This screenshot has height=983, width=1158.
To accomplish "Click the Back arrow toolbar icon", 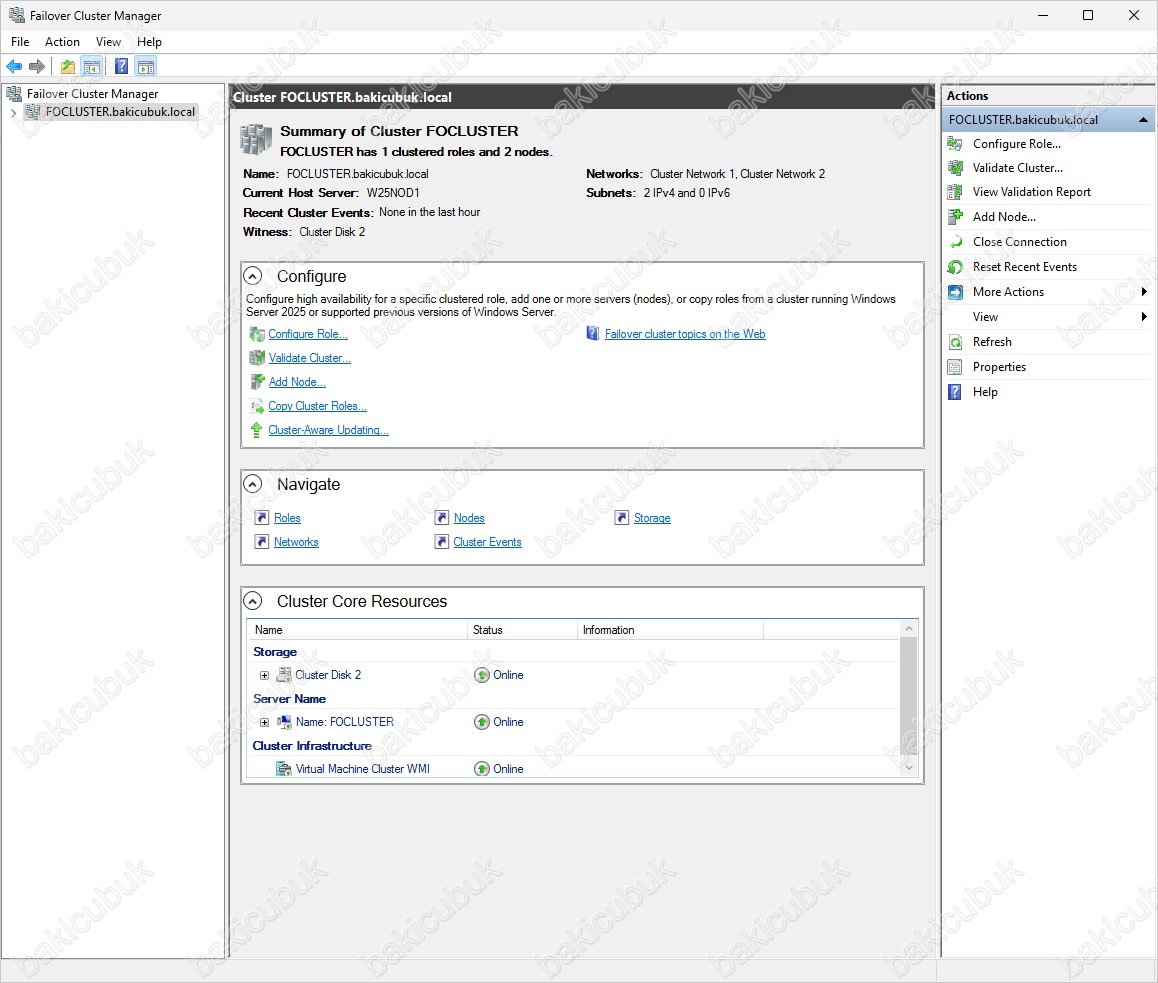I will [13, 66].
